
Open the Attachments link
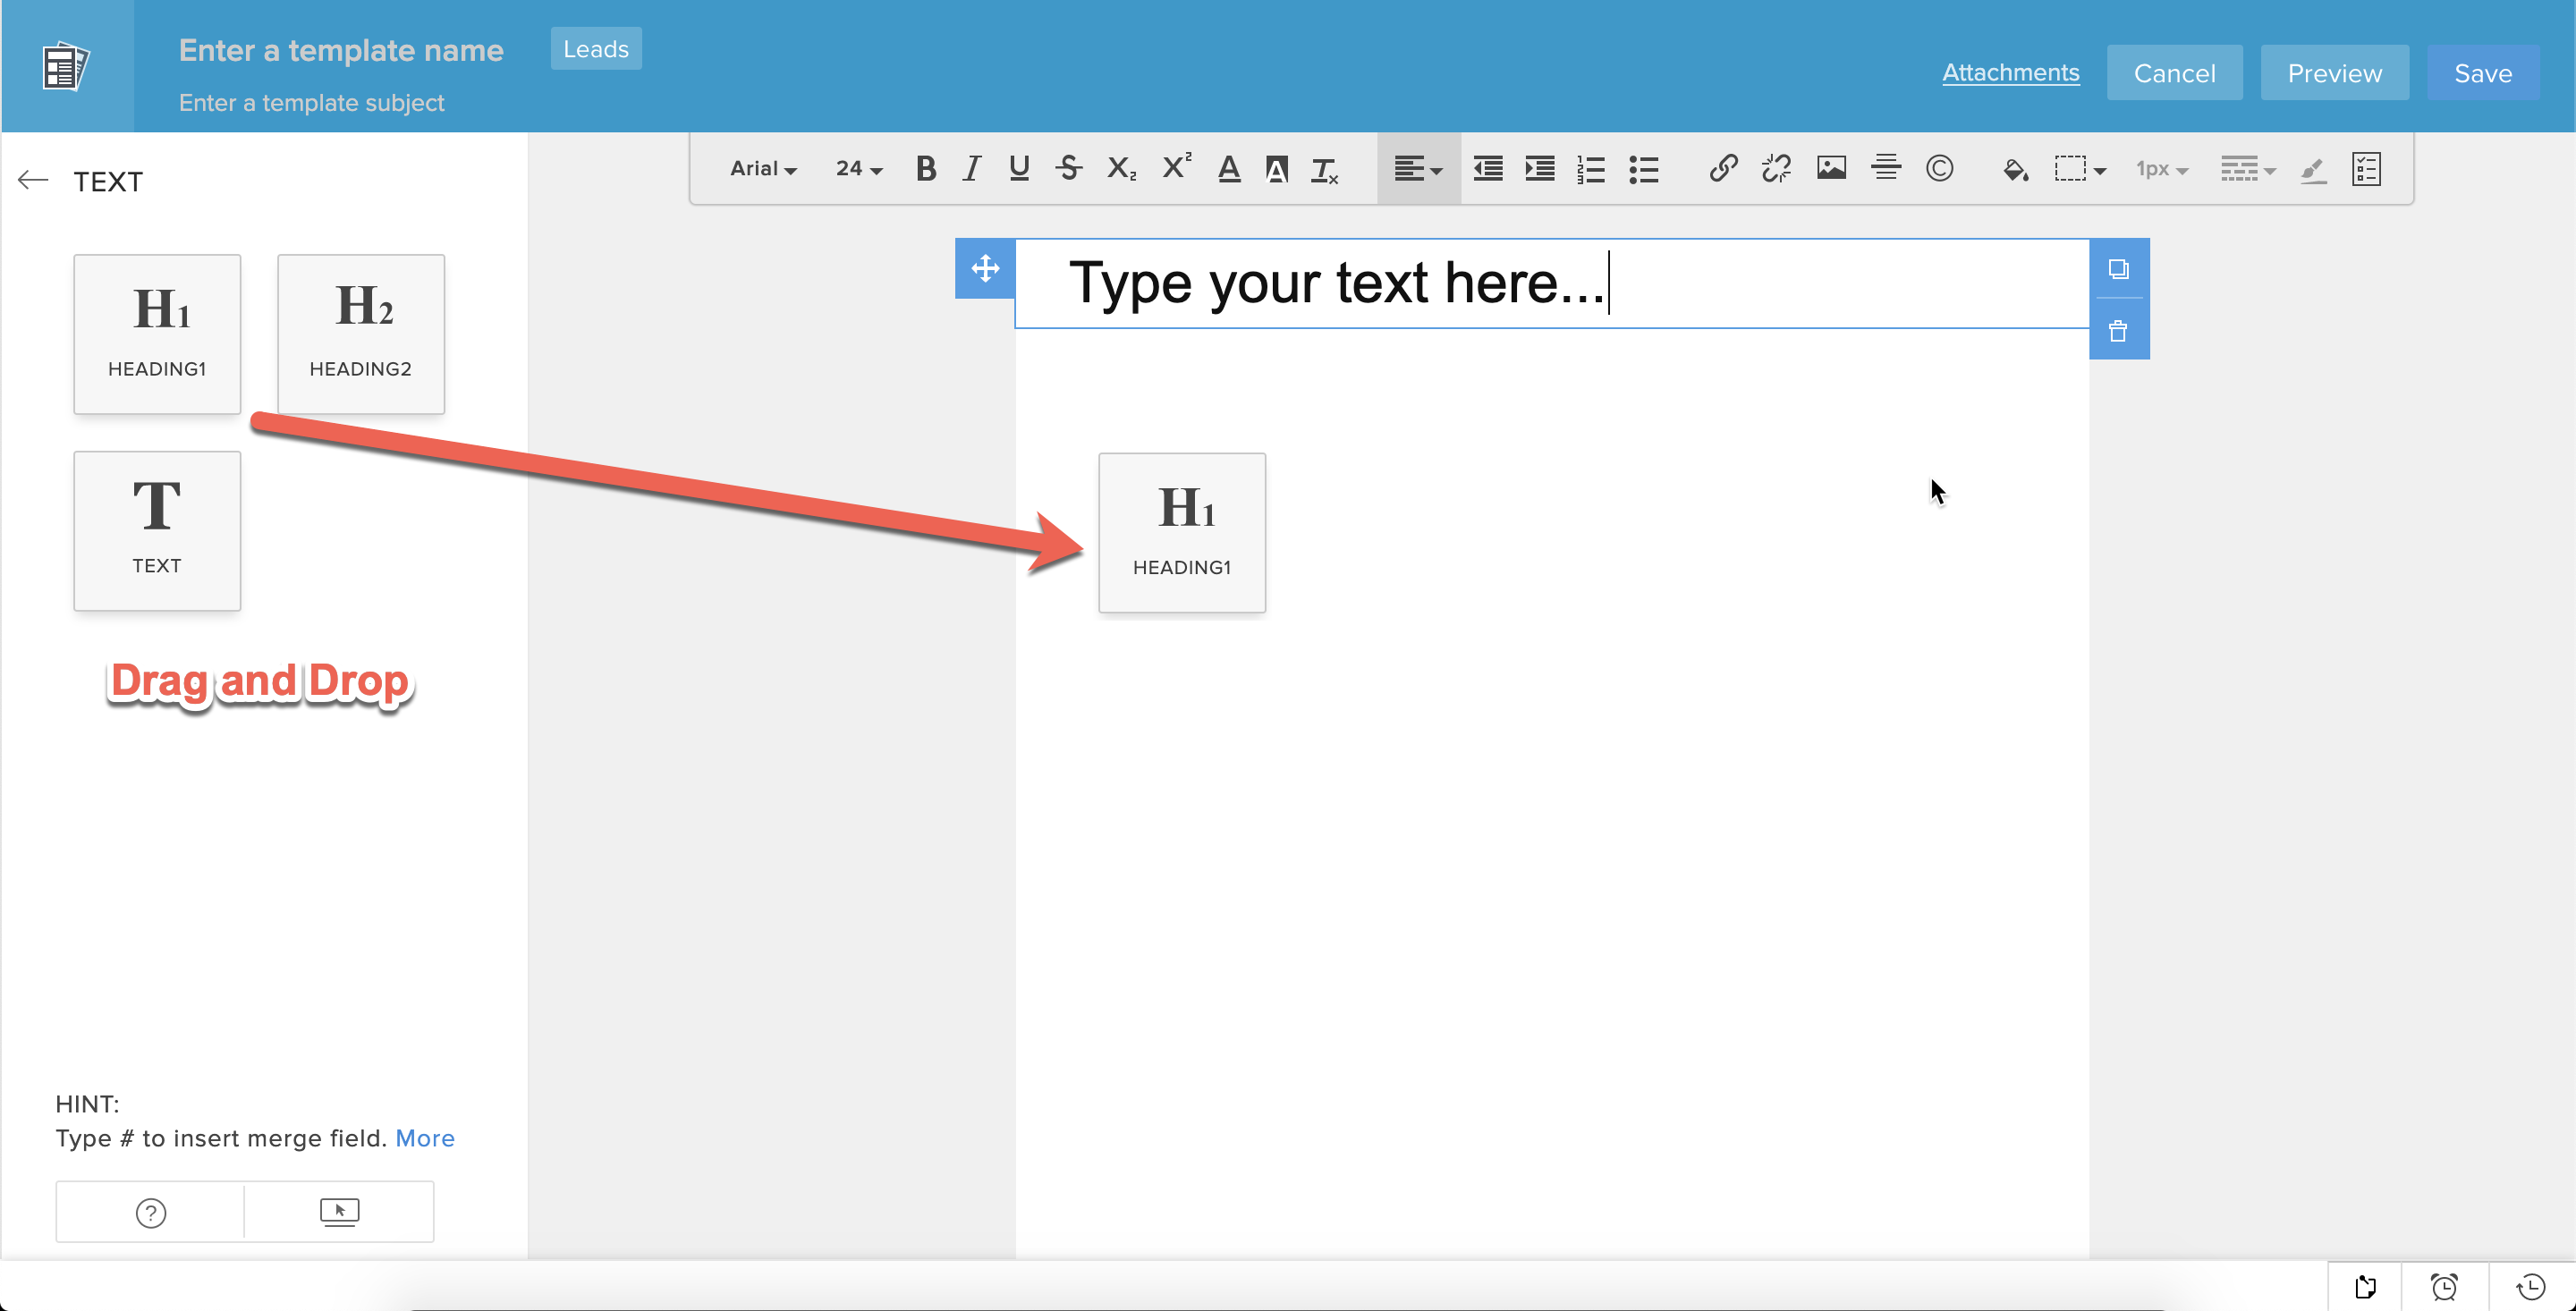tap(2010, 73)
